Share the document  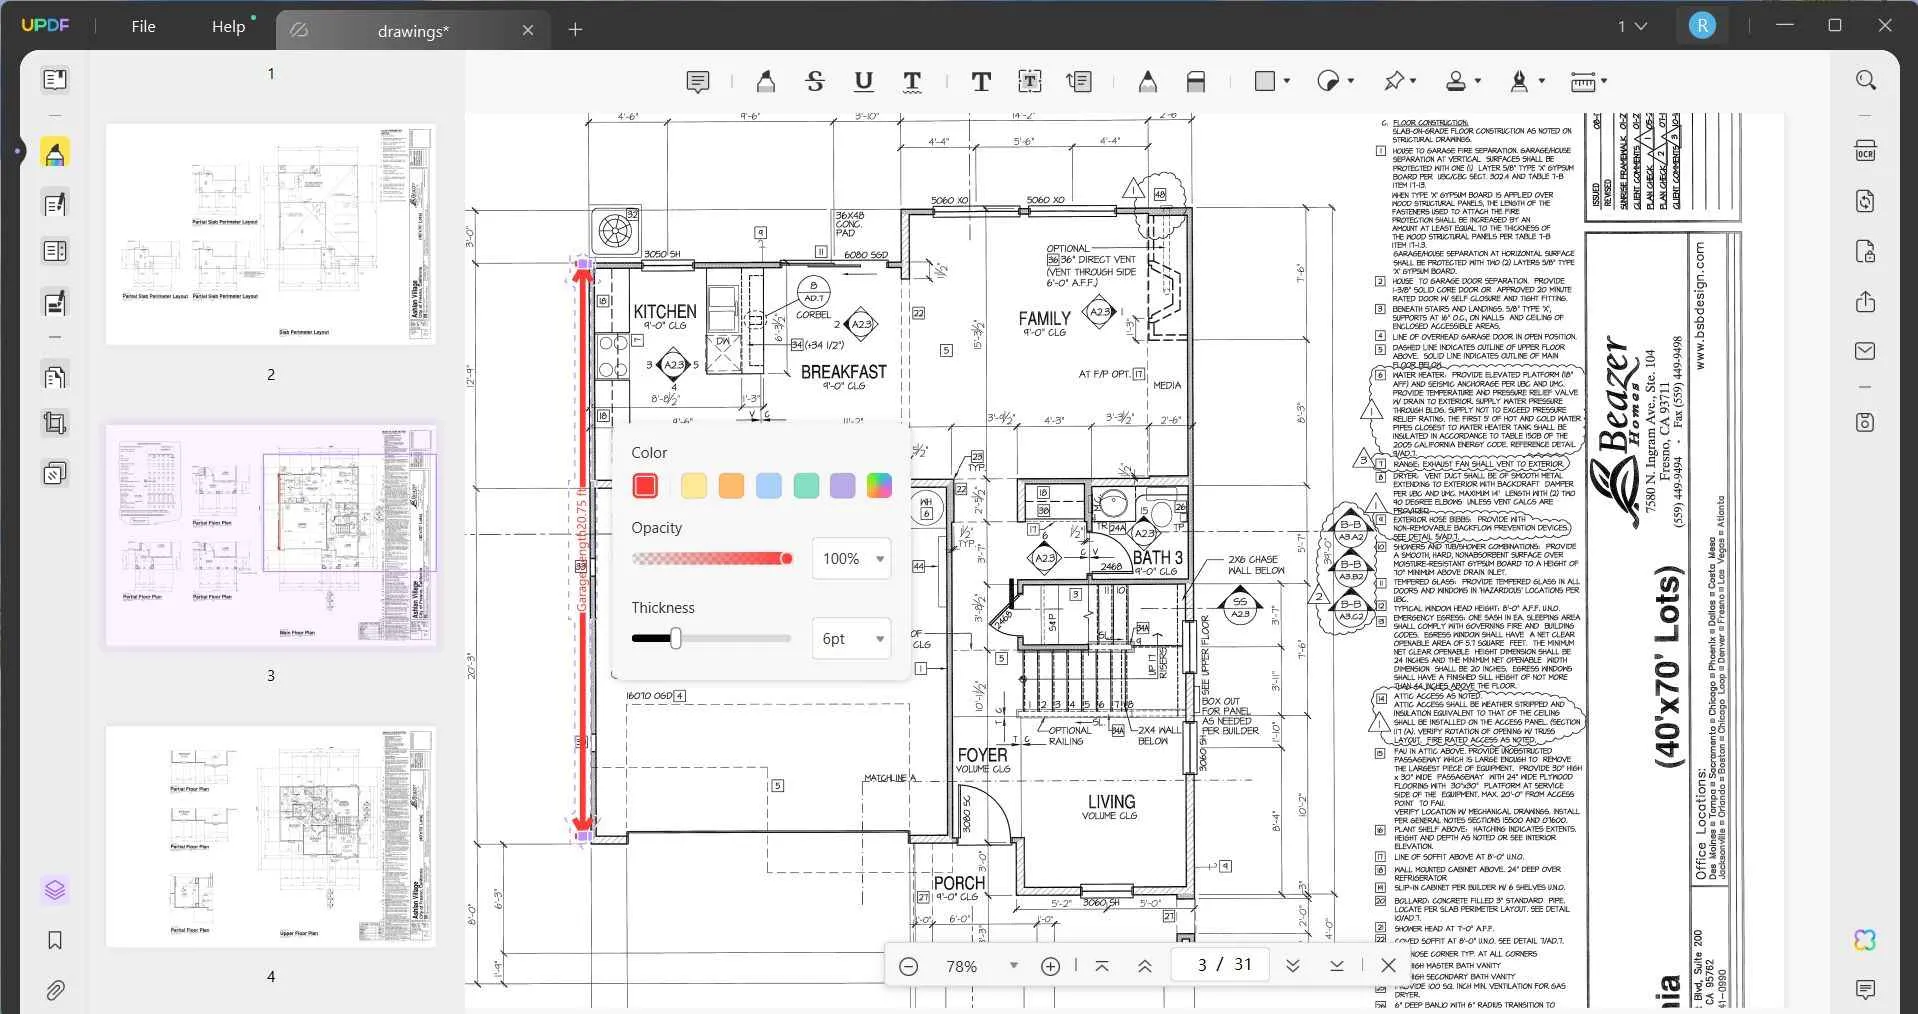tap(1865, 301)
